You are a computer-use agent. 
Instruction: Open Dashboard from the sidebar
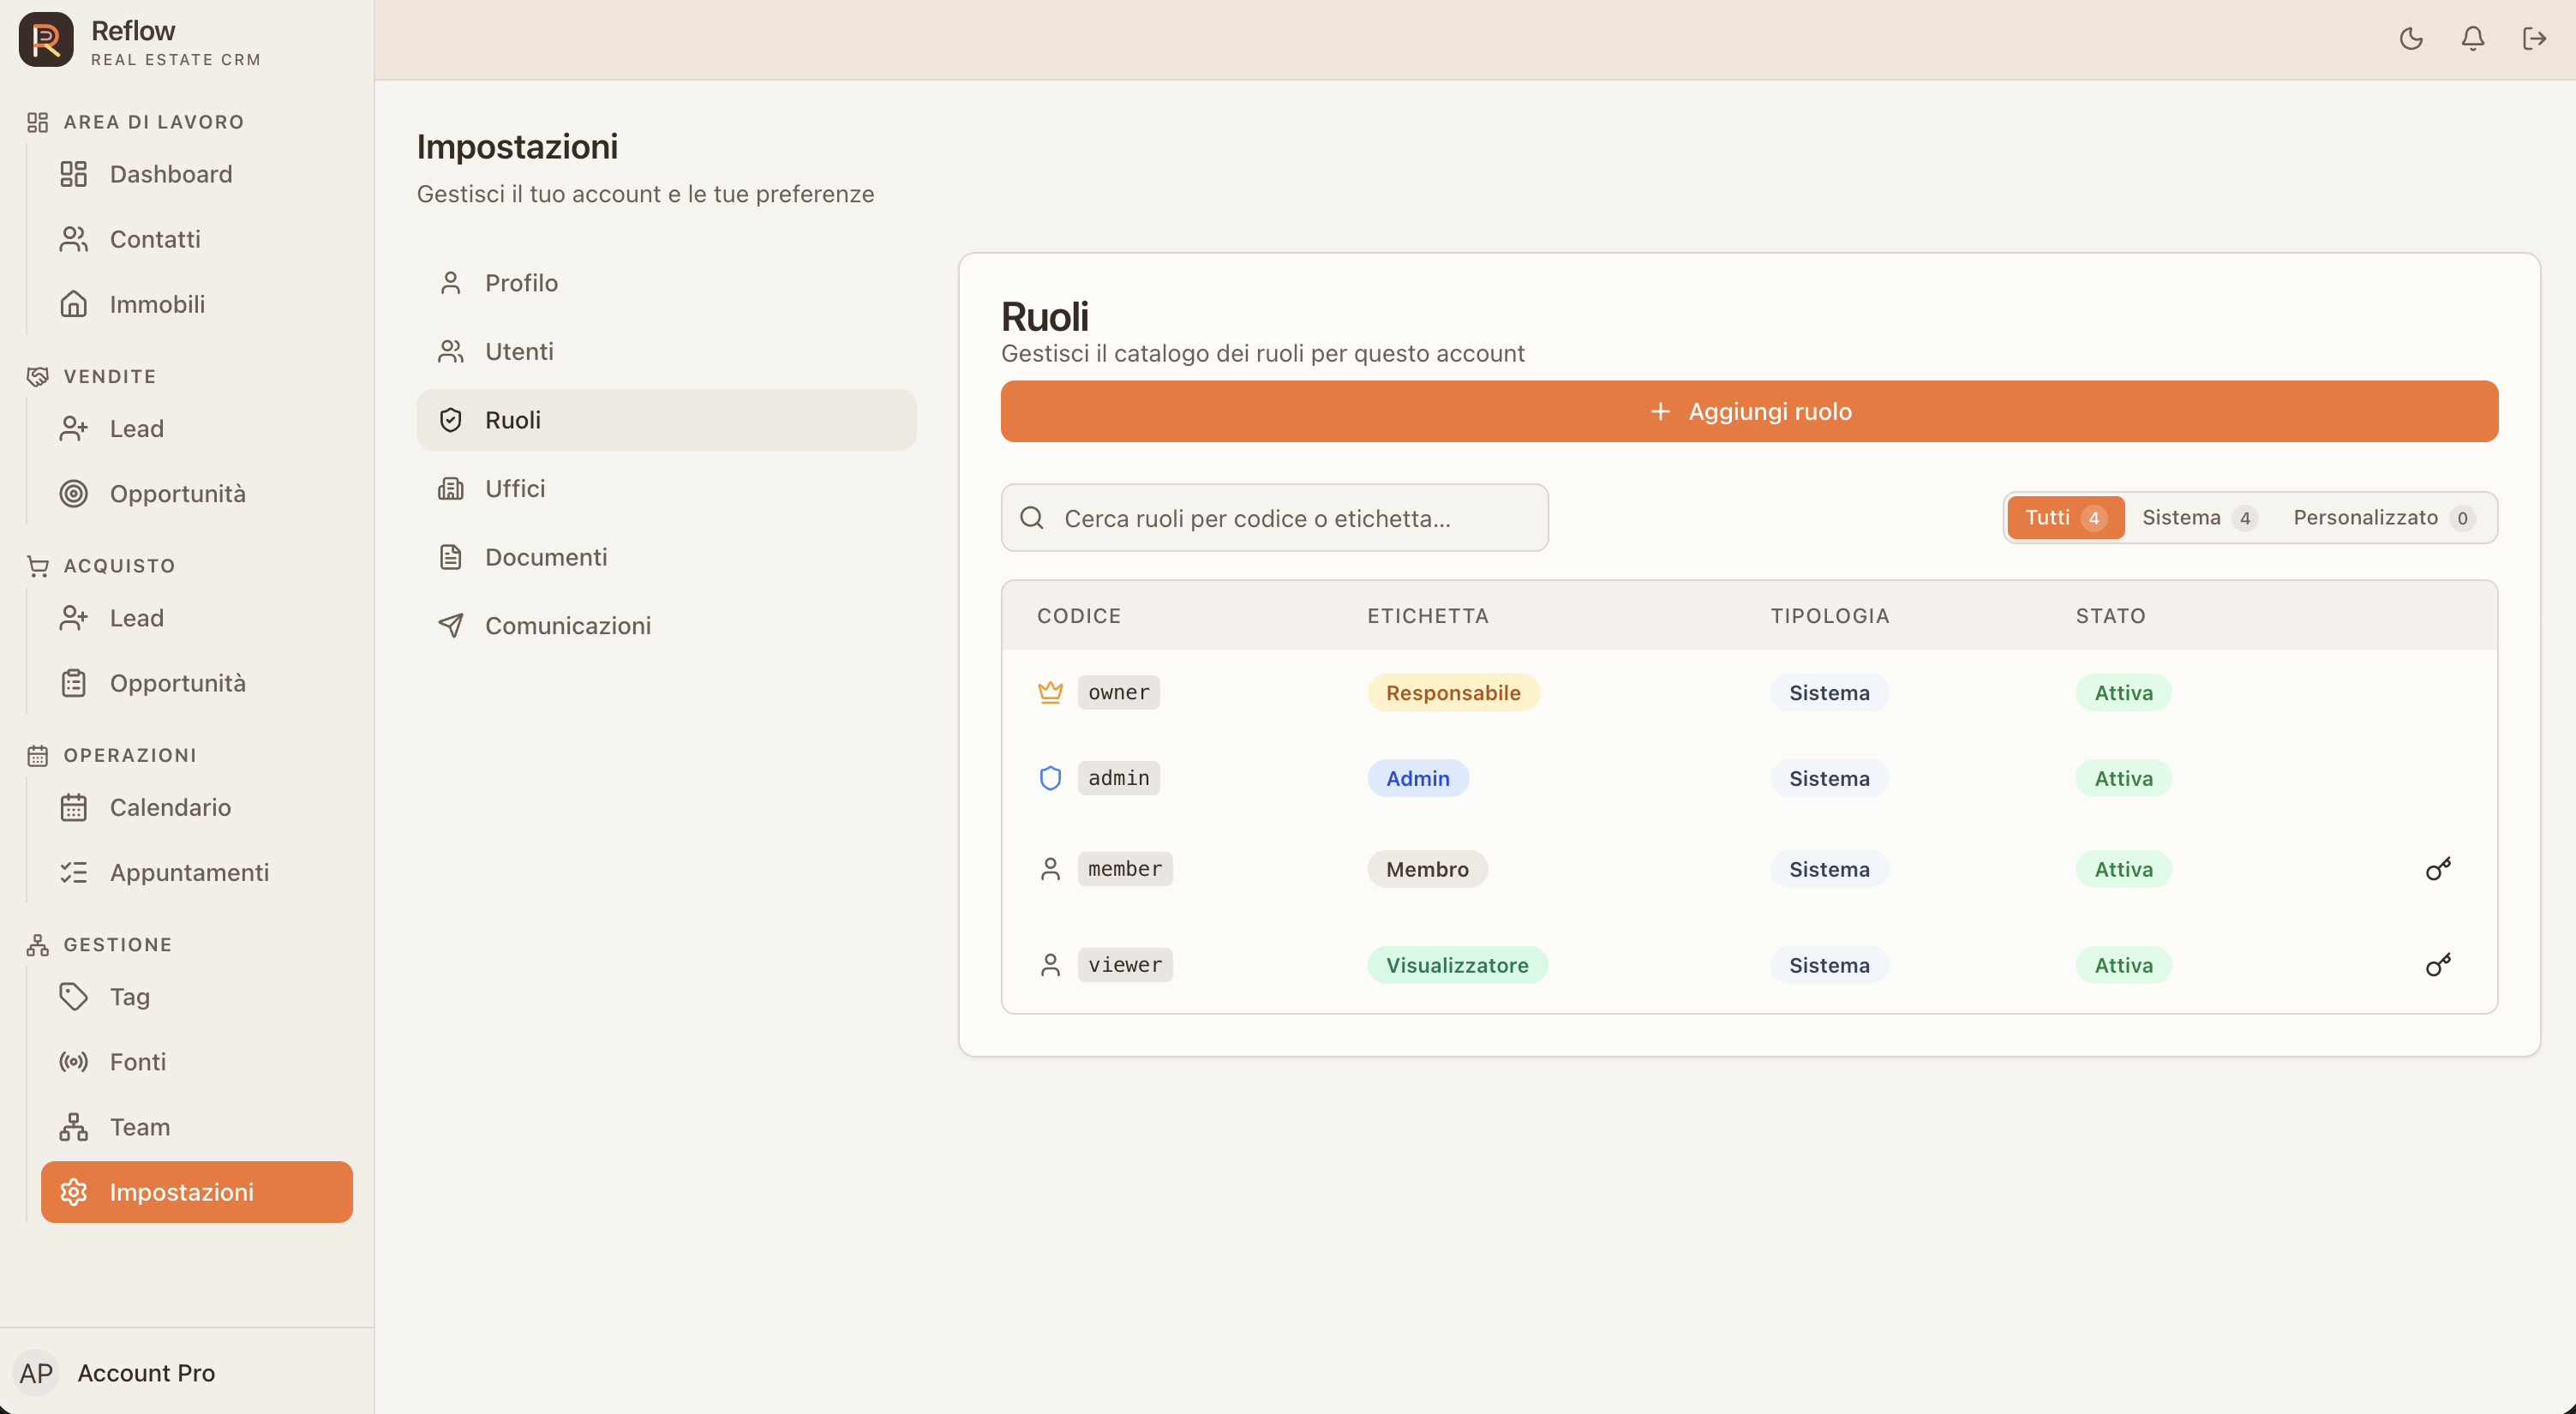(197, 174)
